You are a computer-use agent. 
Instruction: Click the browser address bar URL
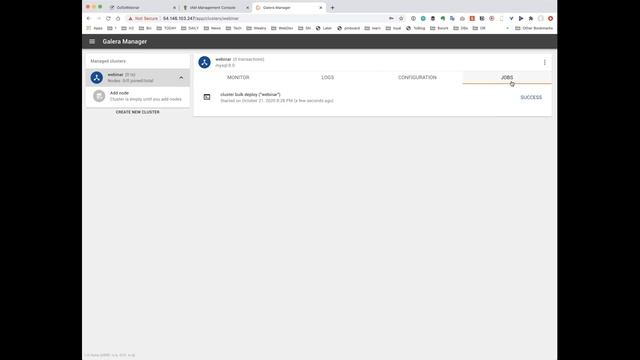pos(200,18)
